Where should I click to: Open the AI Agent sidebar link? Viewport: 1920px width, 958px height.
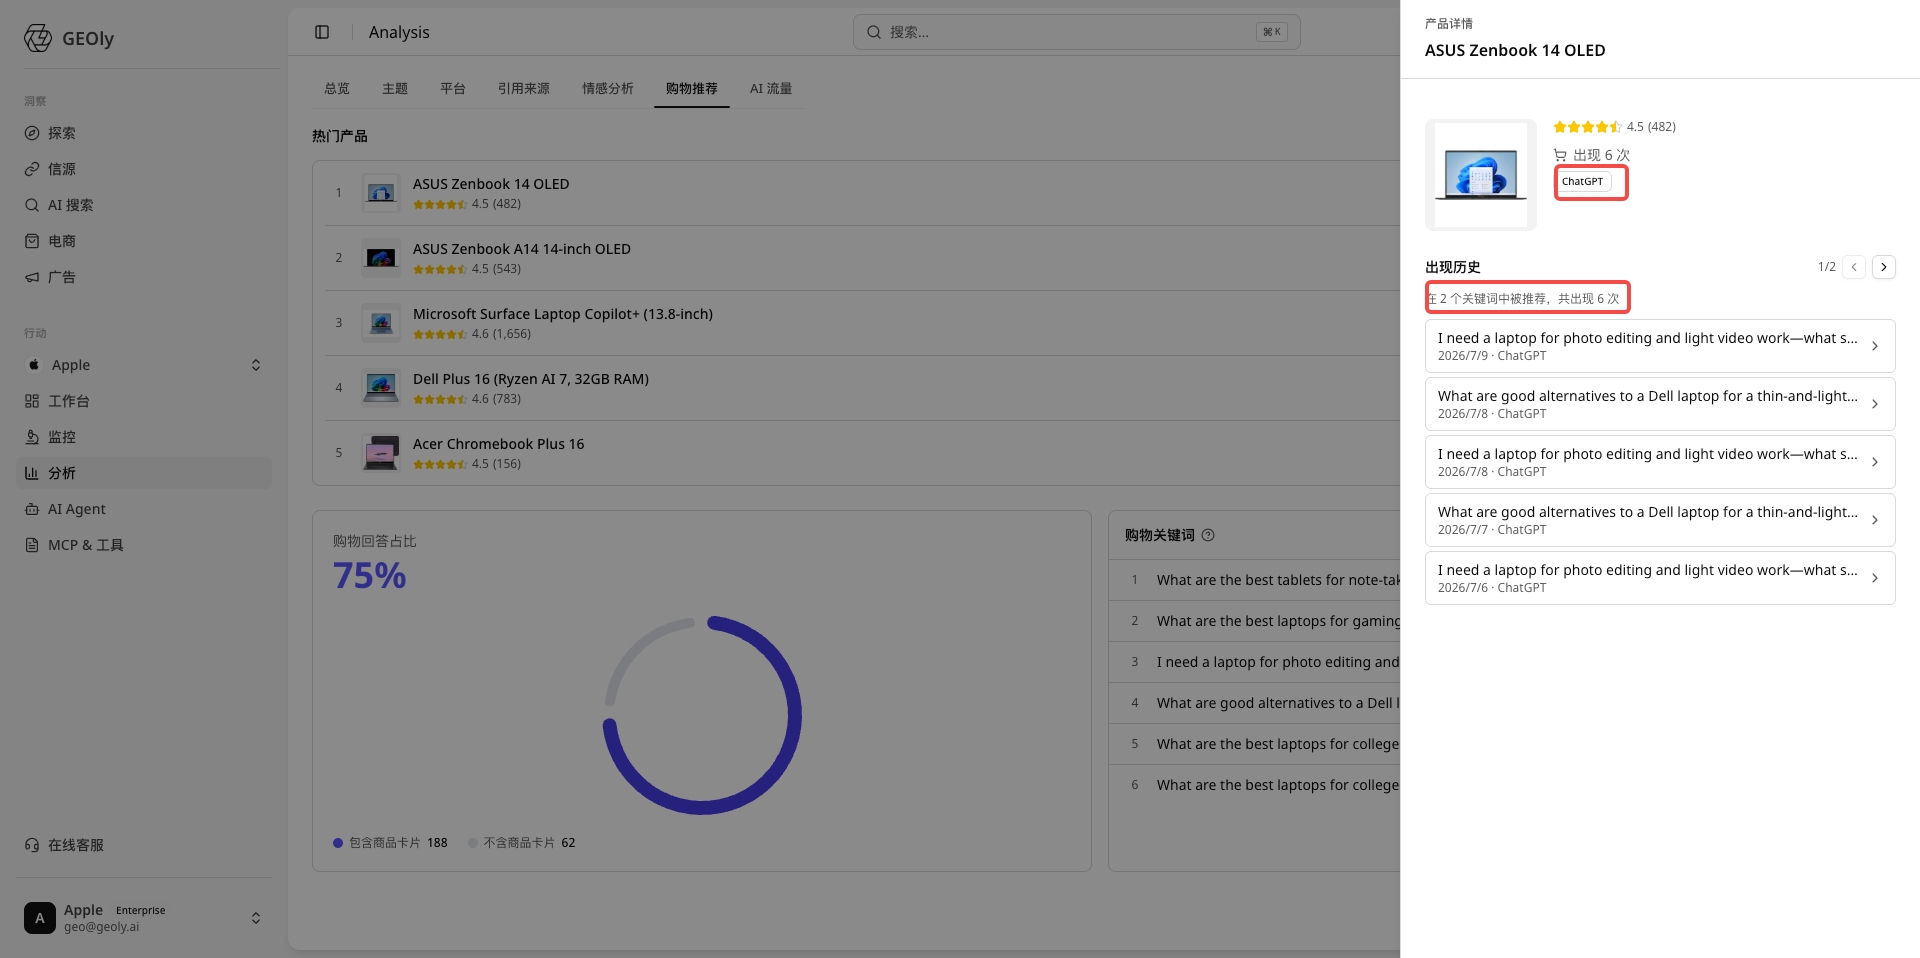[144, 509]
